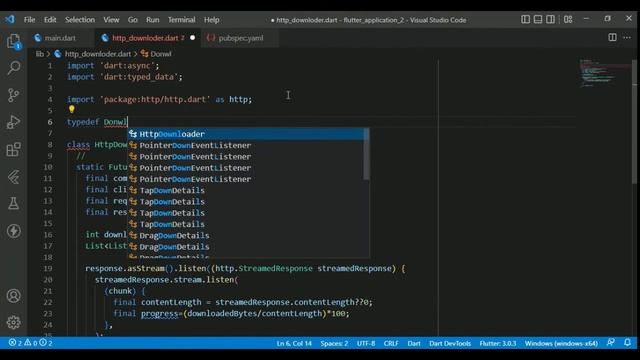Click line number 19 in the gutter
The width and height of the screenshot is (640, 360).
pyautogui.click(x=48, y=269)
